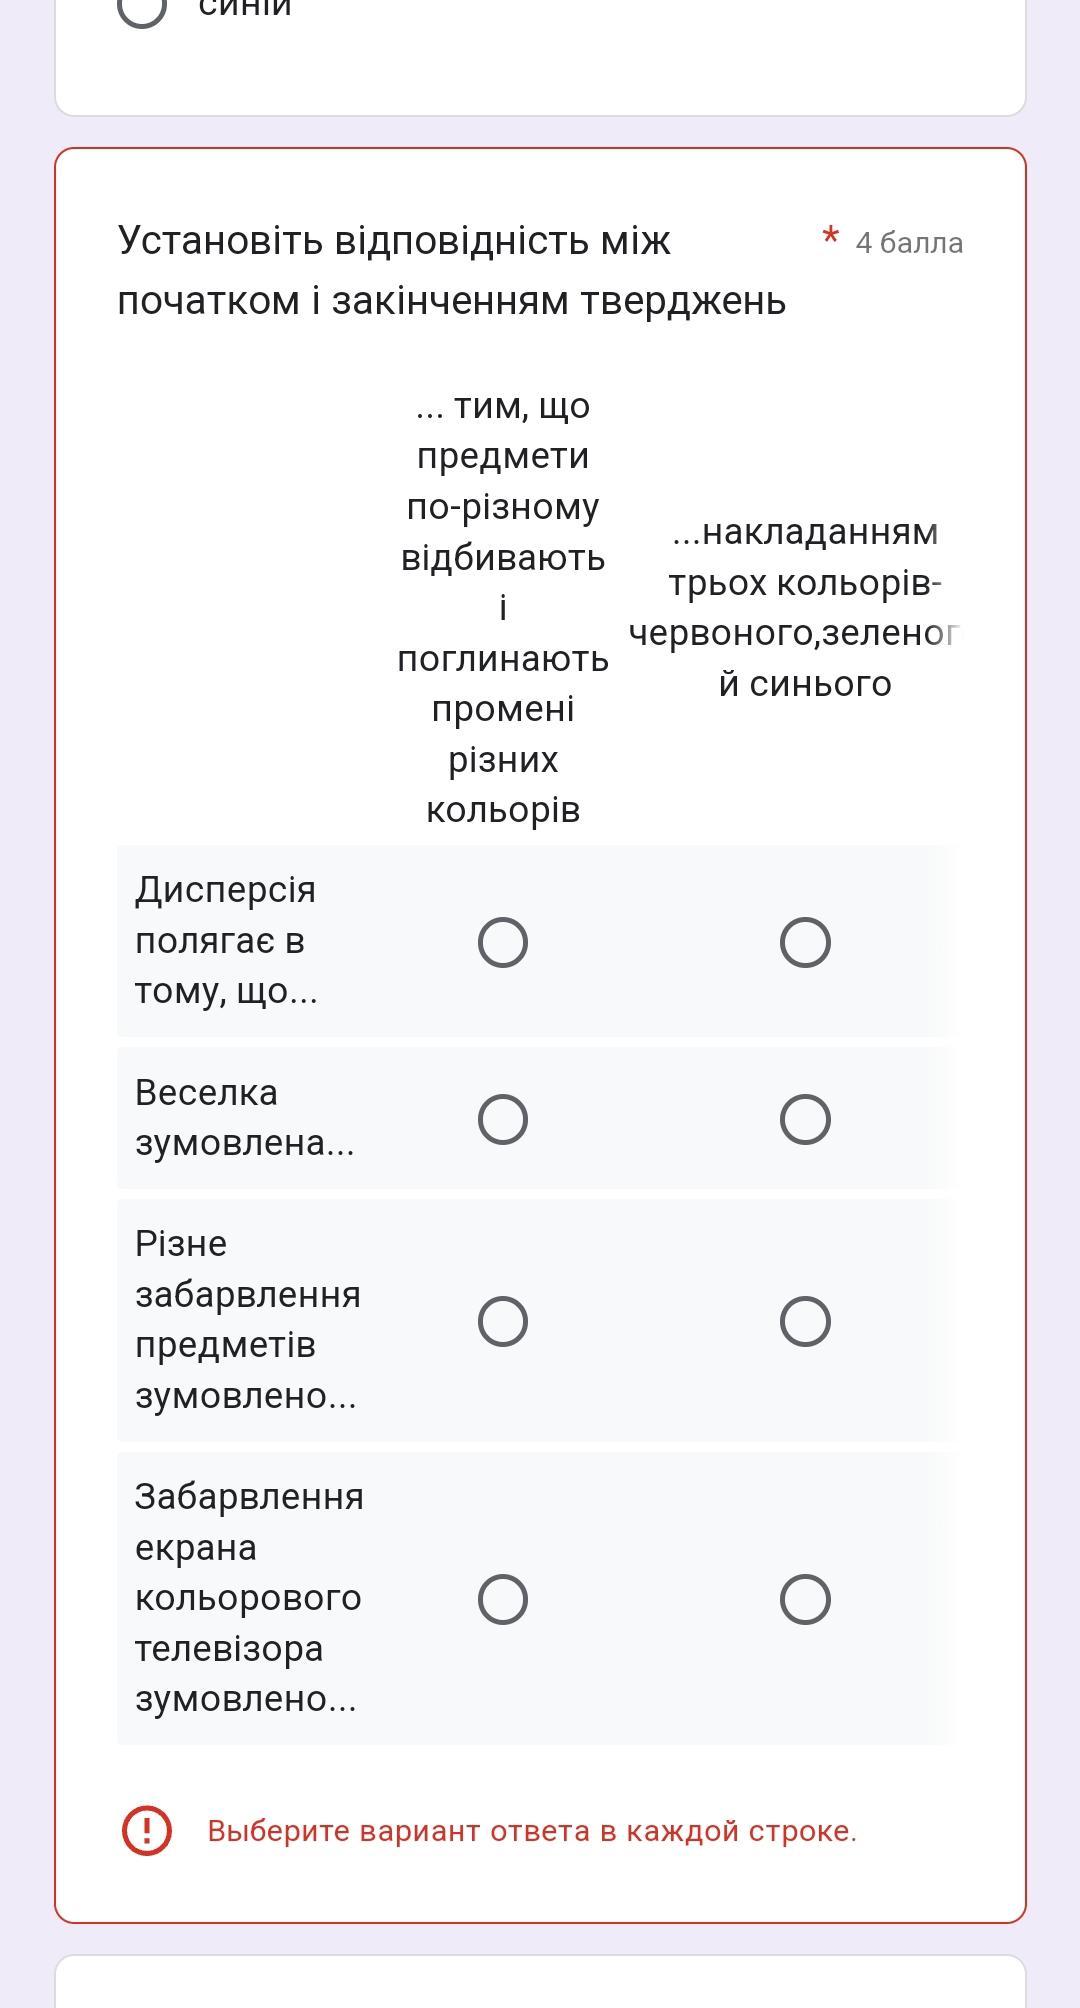Select first column radio for Дисперсія row
This screenshot has width=1080, height=2008.
503,942
